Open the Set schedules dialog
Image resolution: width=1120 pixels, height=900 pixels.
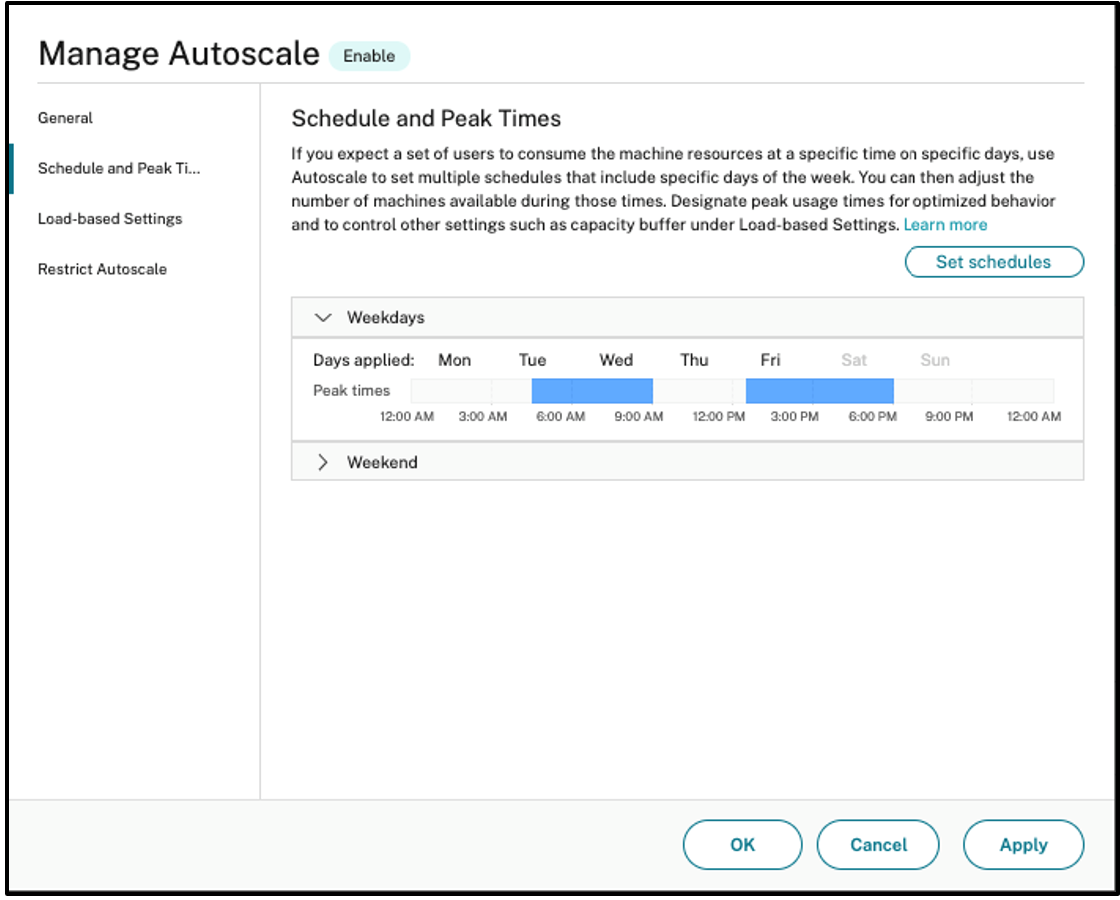point(995,261)
